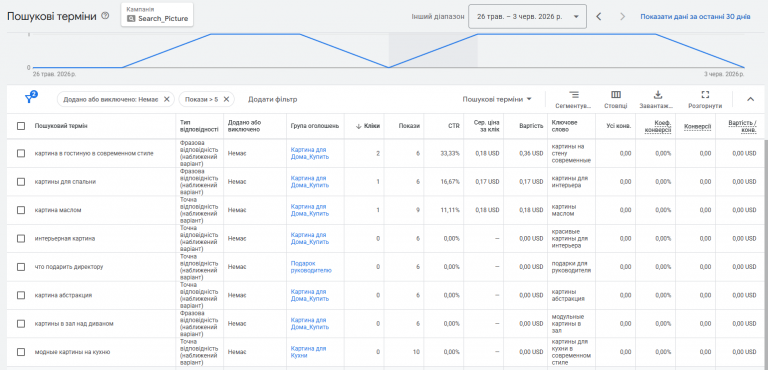Image resolution: width=768 pixels, height=370 pixels.
Task: Click the search term 'картина маслом'
Action: click(58, 210)
